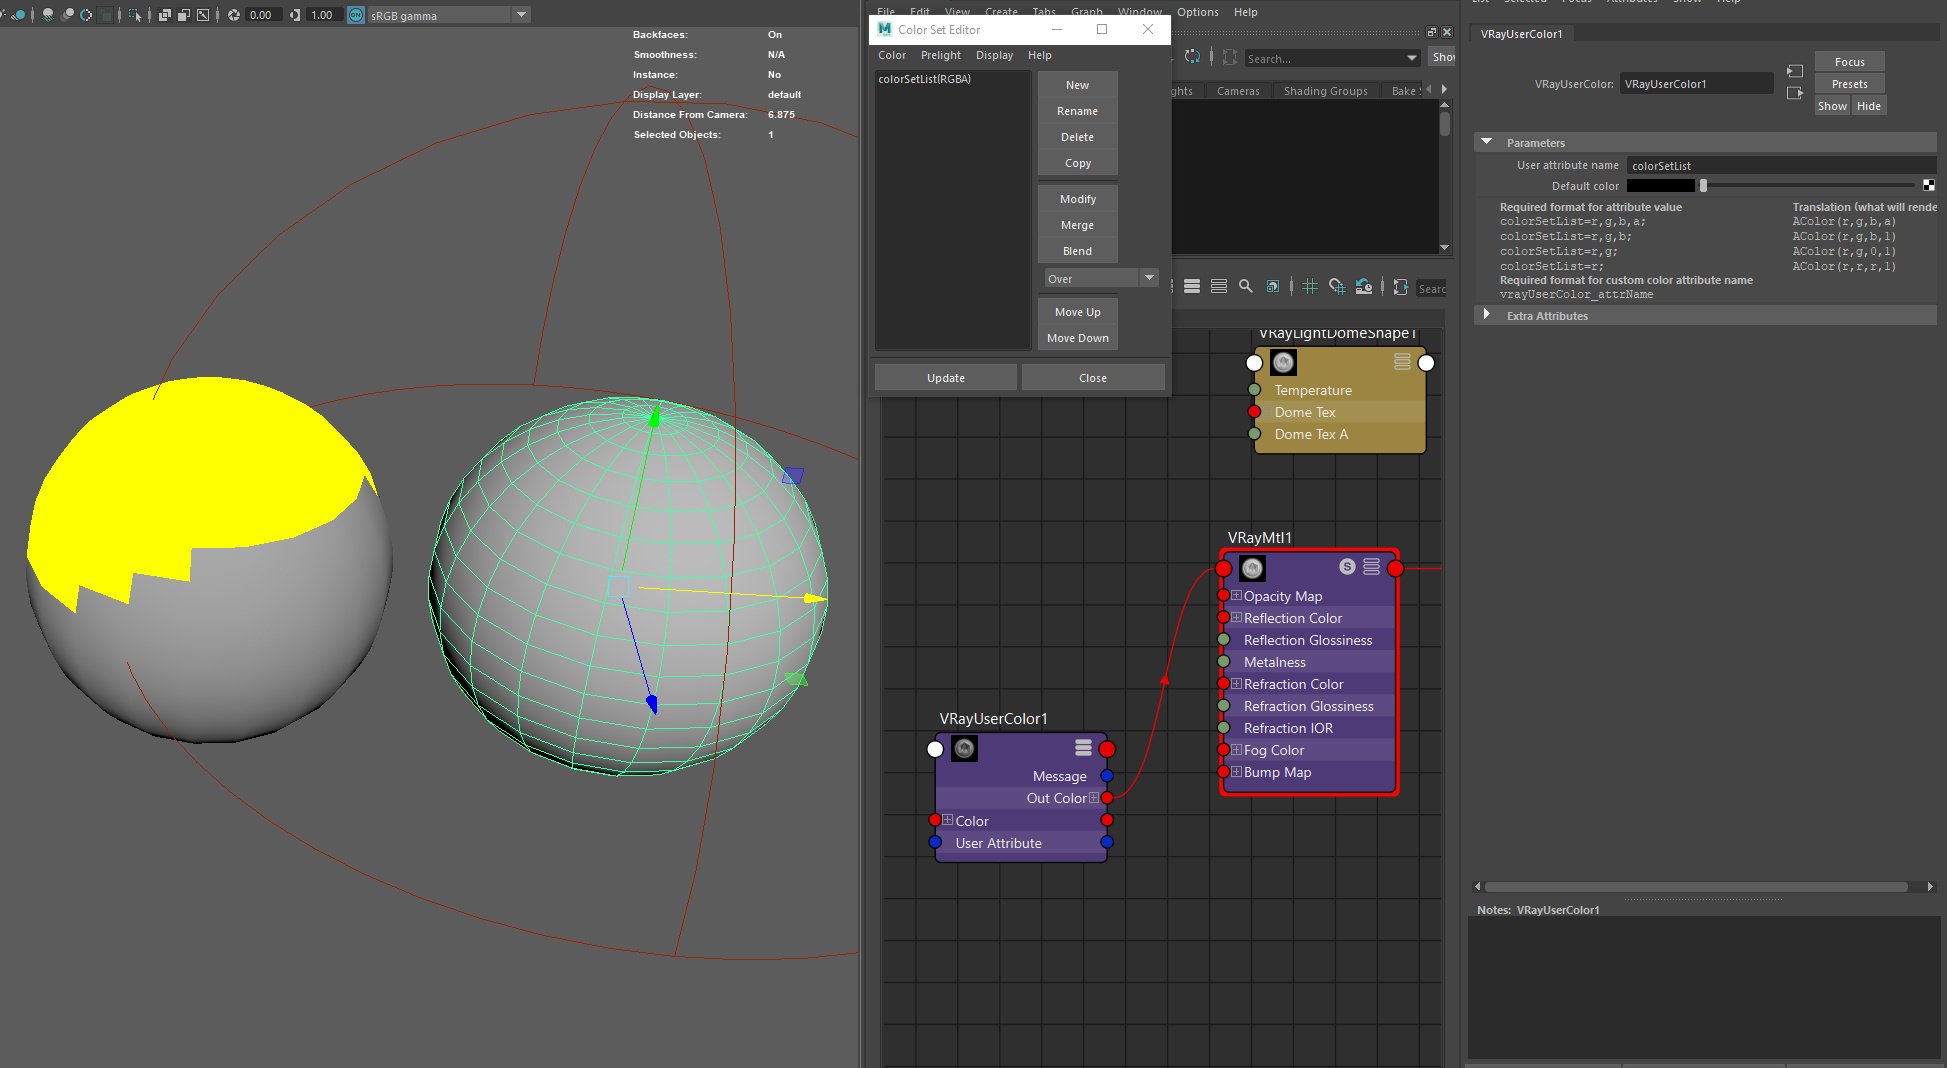The image size is (1947, 1068).
Task: Toggle the motion blur ring icon
Action: 86,15
